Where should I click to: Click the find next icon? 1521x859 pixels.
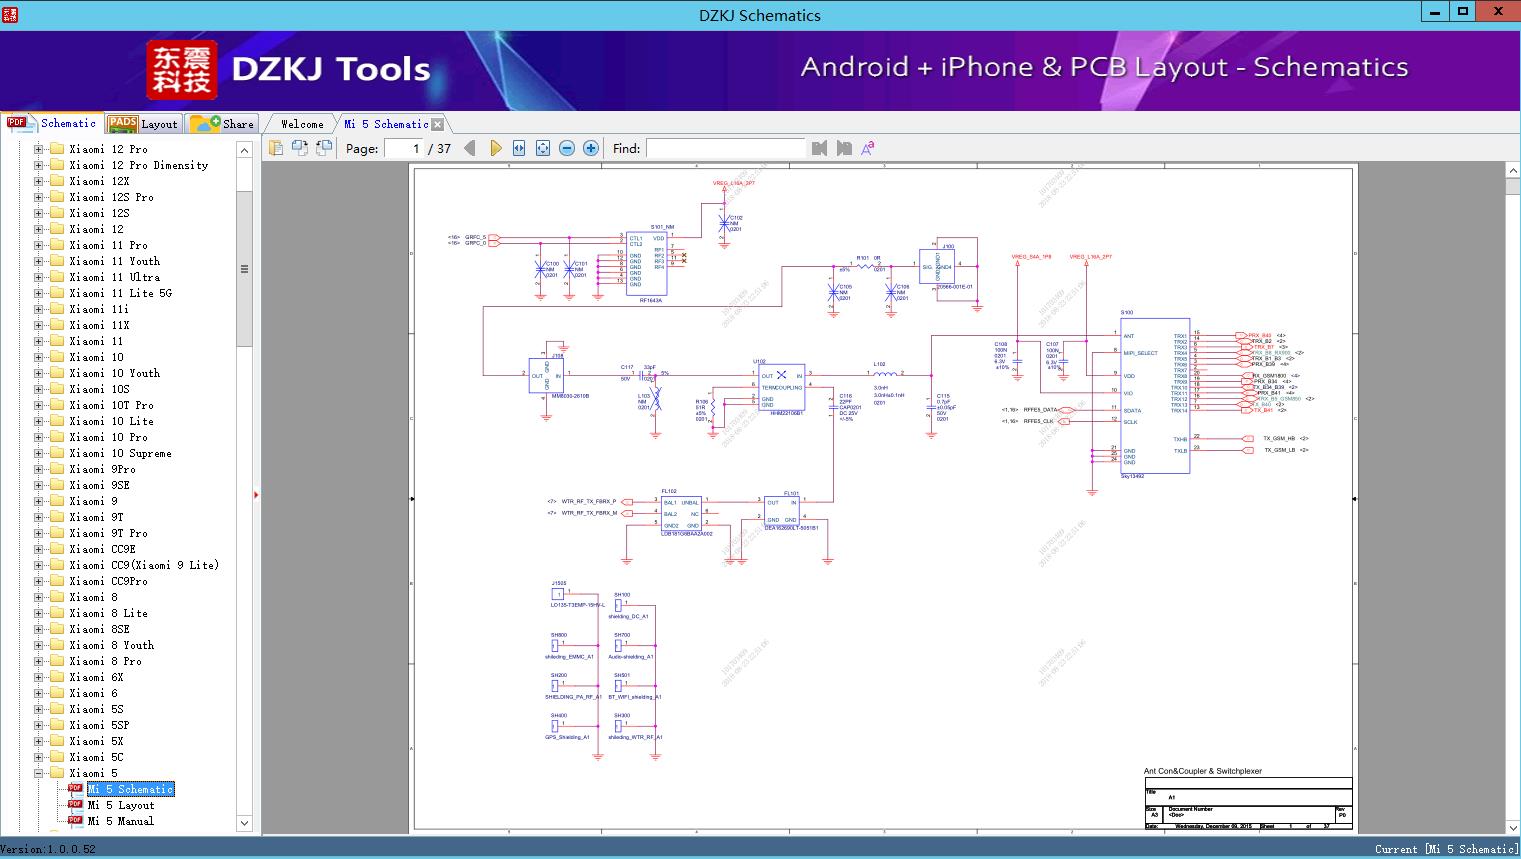[844, 148]
